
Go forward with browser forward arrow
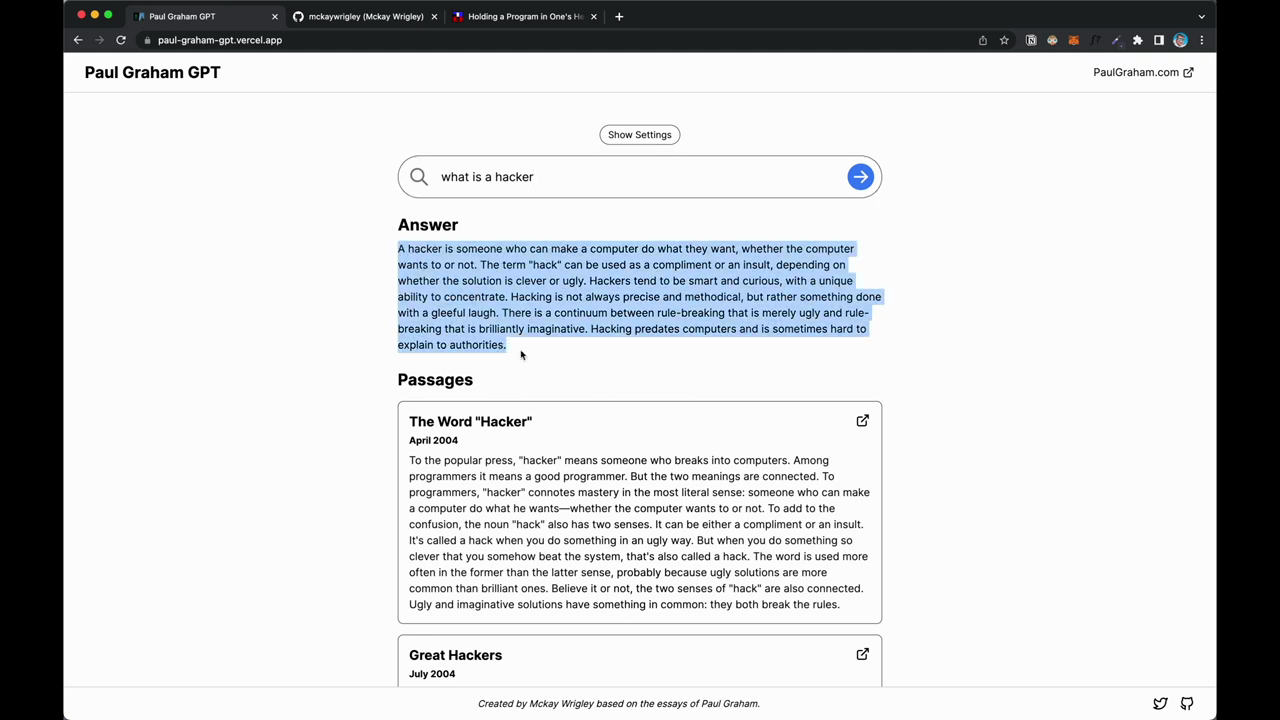[x=99, y=40]
